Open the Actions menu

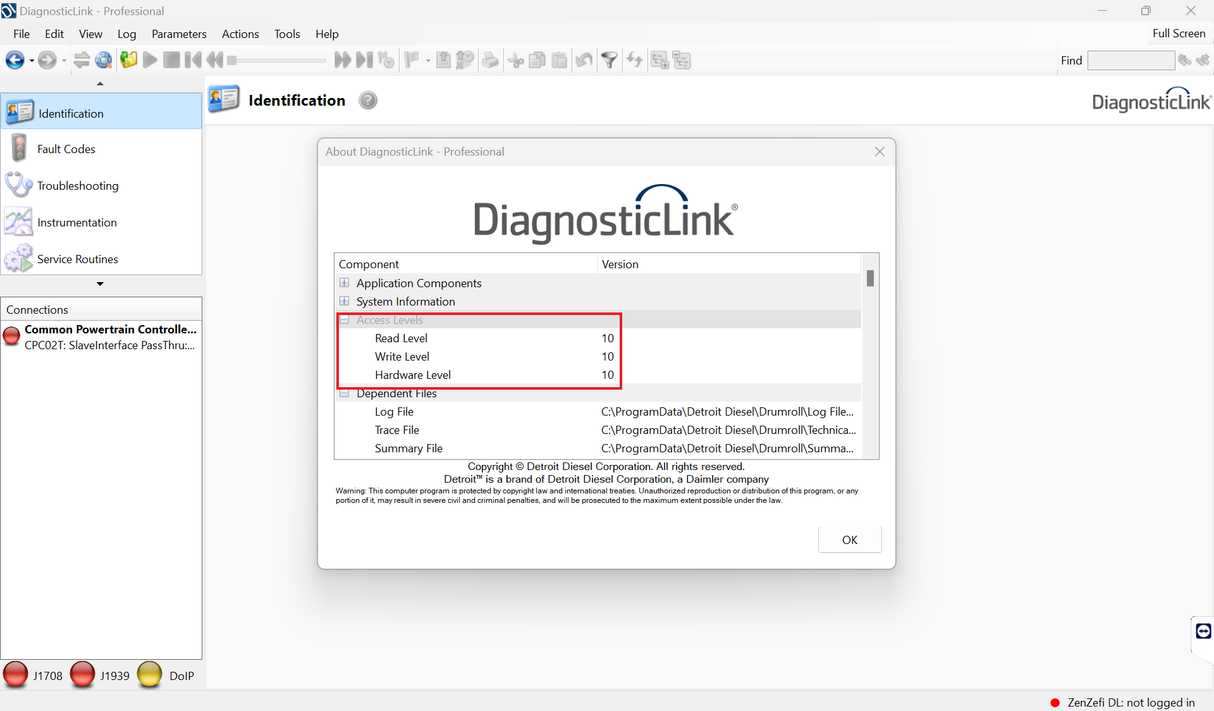point(240,33)
